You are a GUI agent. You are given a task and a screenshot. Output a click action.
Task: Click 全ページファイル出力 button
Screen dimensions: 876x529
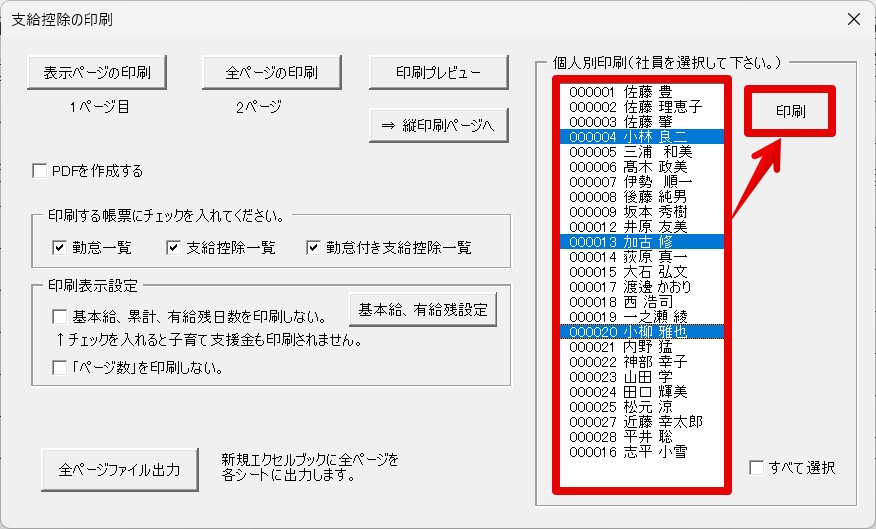[x=120, y=470]
